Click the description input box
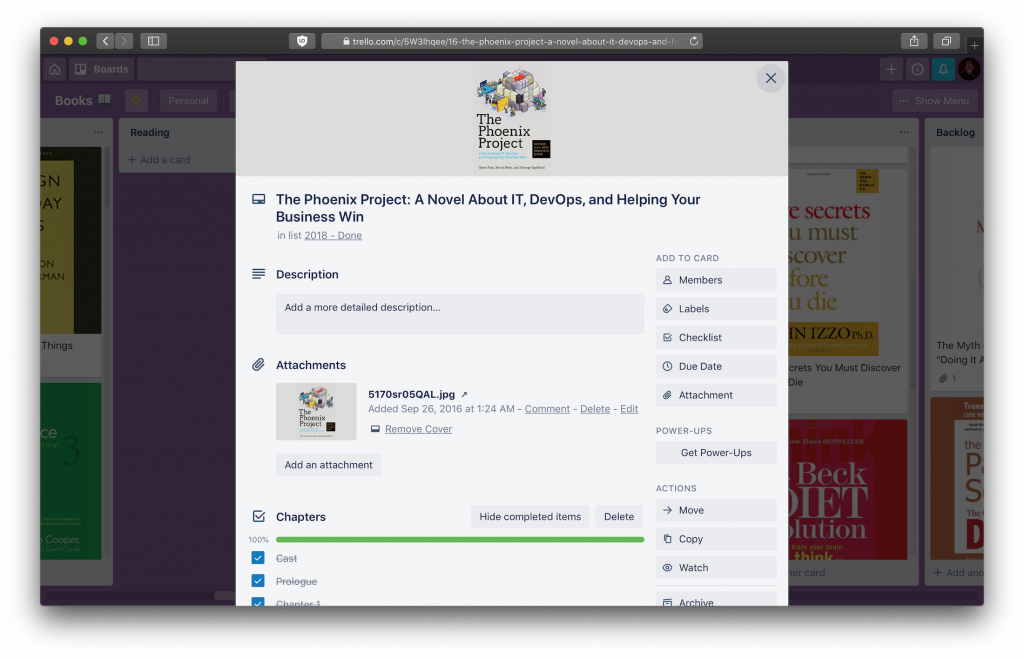The height and width of the screenshot is (659, 1024). point(459,314)
